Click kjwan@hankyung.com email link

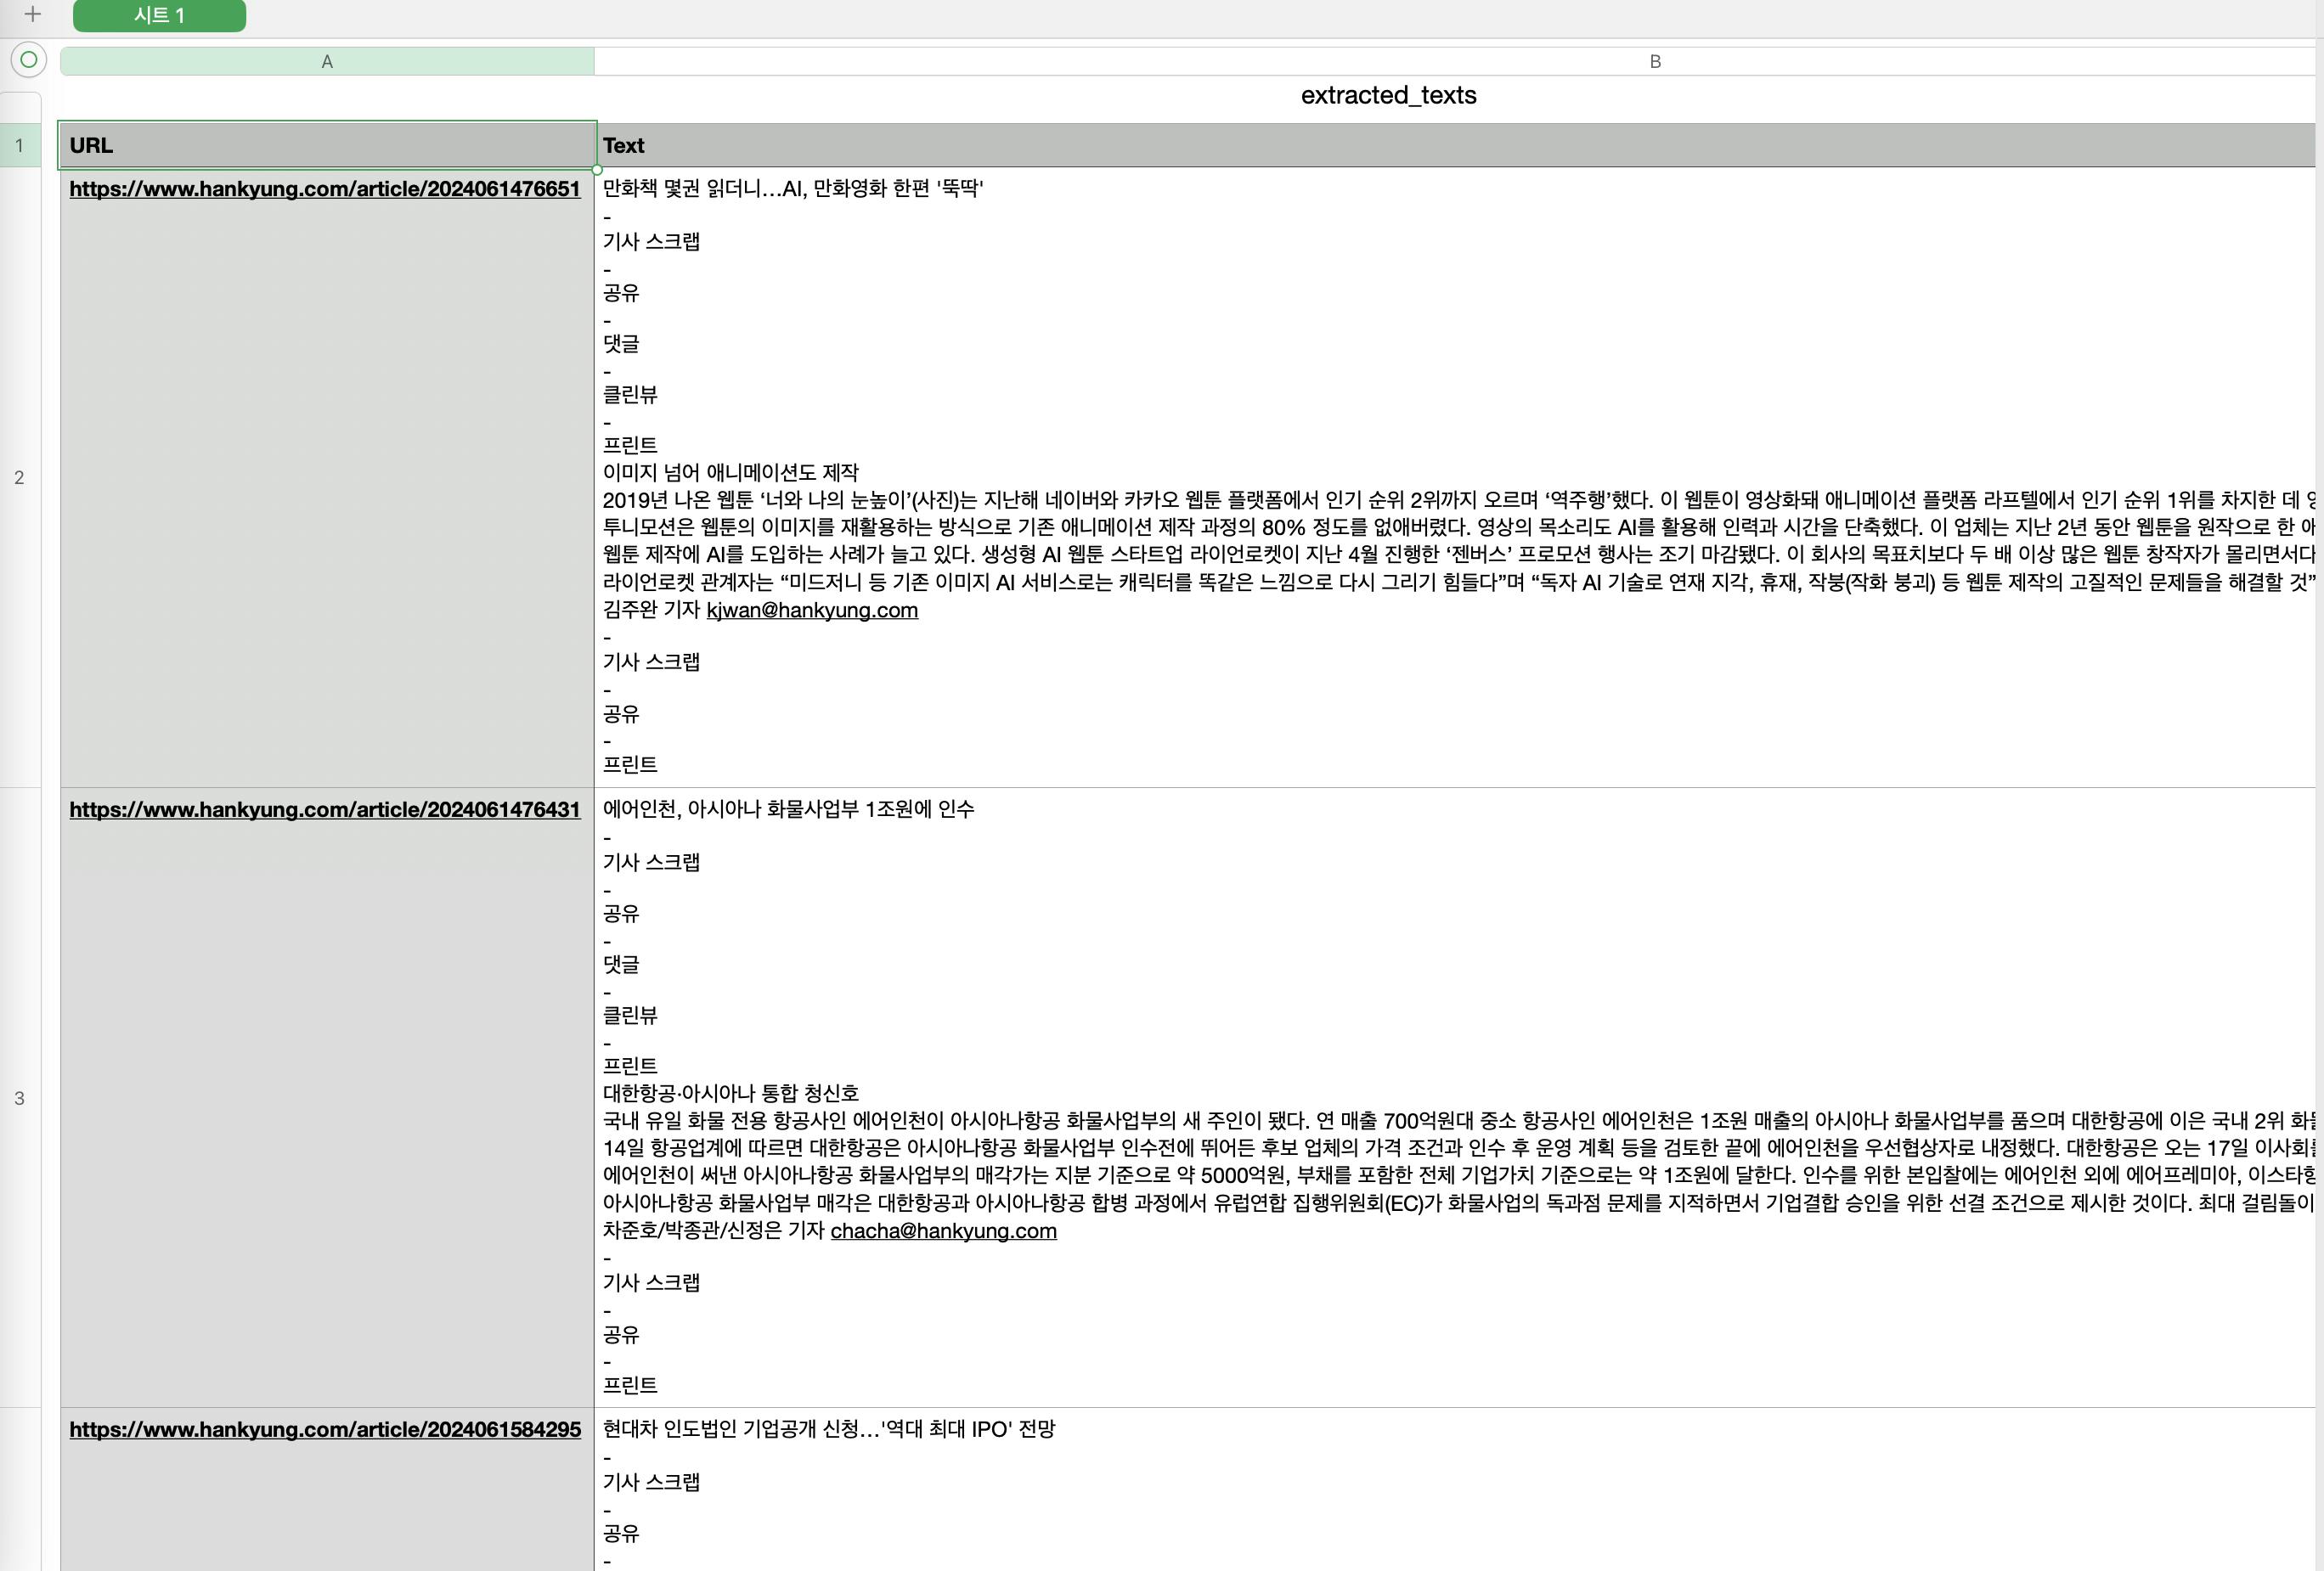click(812, 610)
